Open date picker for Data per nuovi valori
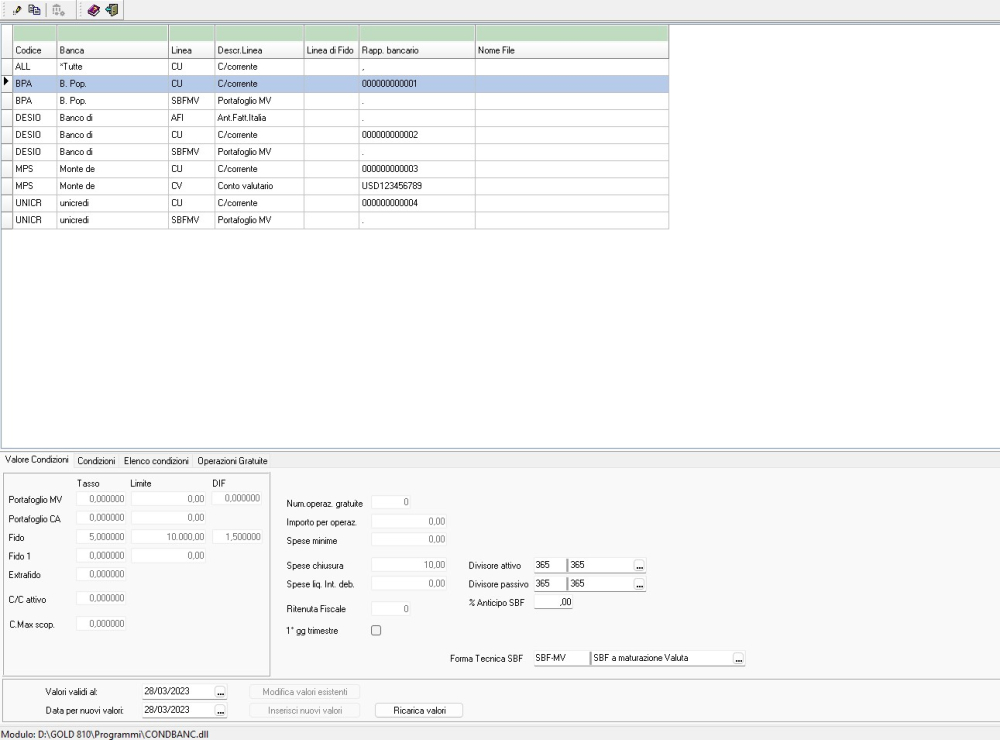 click(x=221, y=710)
